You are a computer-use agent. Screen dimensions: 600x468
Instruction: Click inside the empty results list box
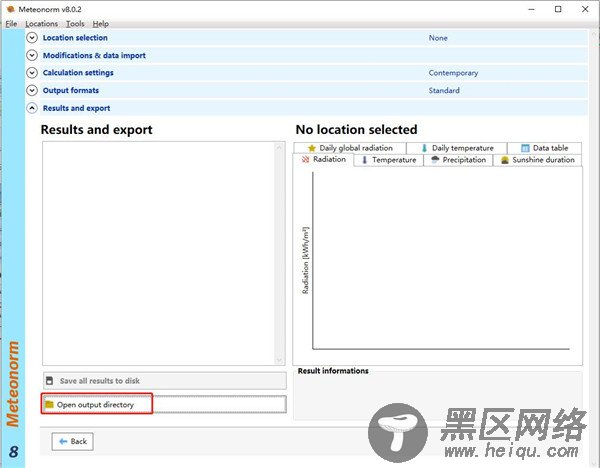coord(158,253)
